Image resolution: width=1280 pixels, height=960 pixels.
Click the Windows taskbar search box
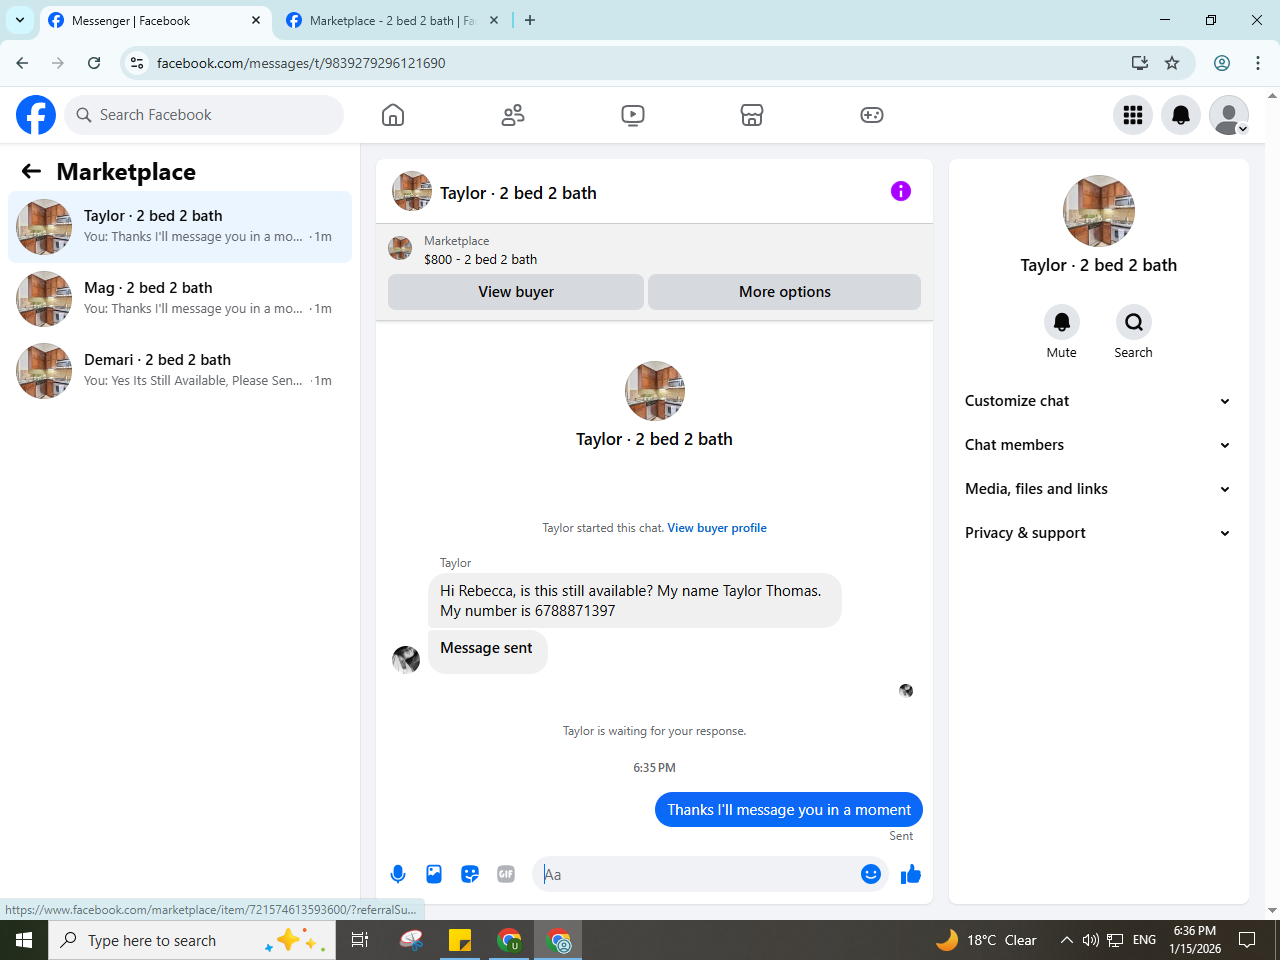(x=190, y=940)
